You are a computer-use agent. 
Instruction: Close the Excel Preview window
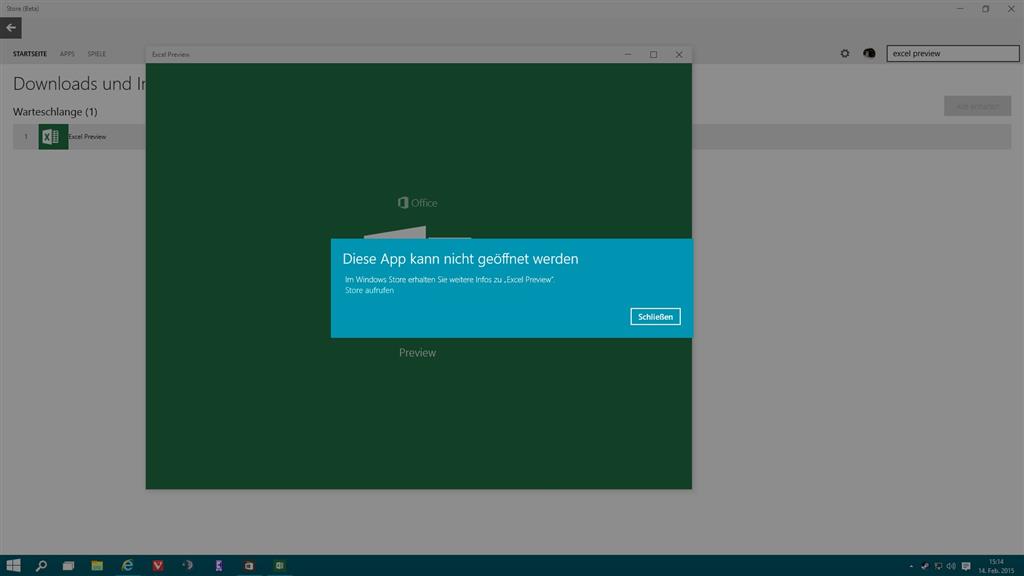point(679,54)
